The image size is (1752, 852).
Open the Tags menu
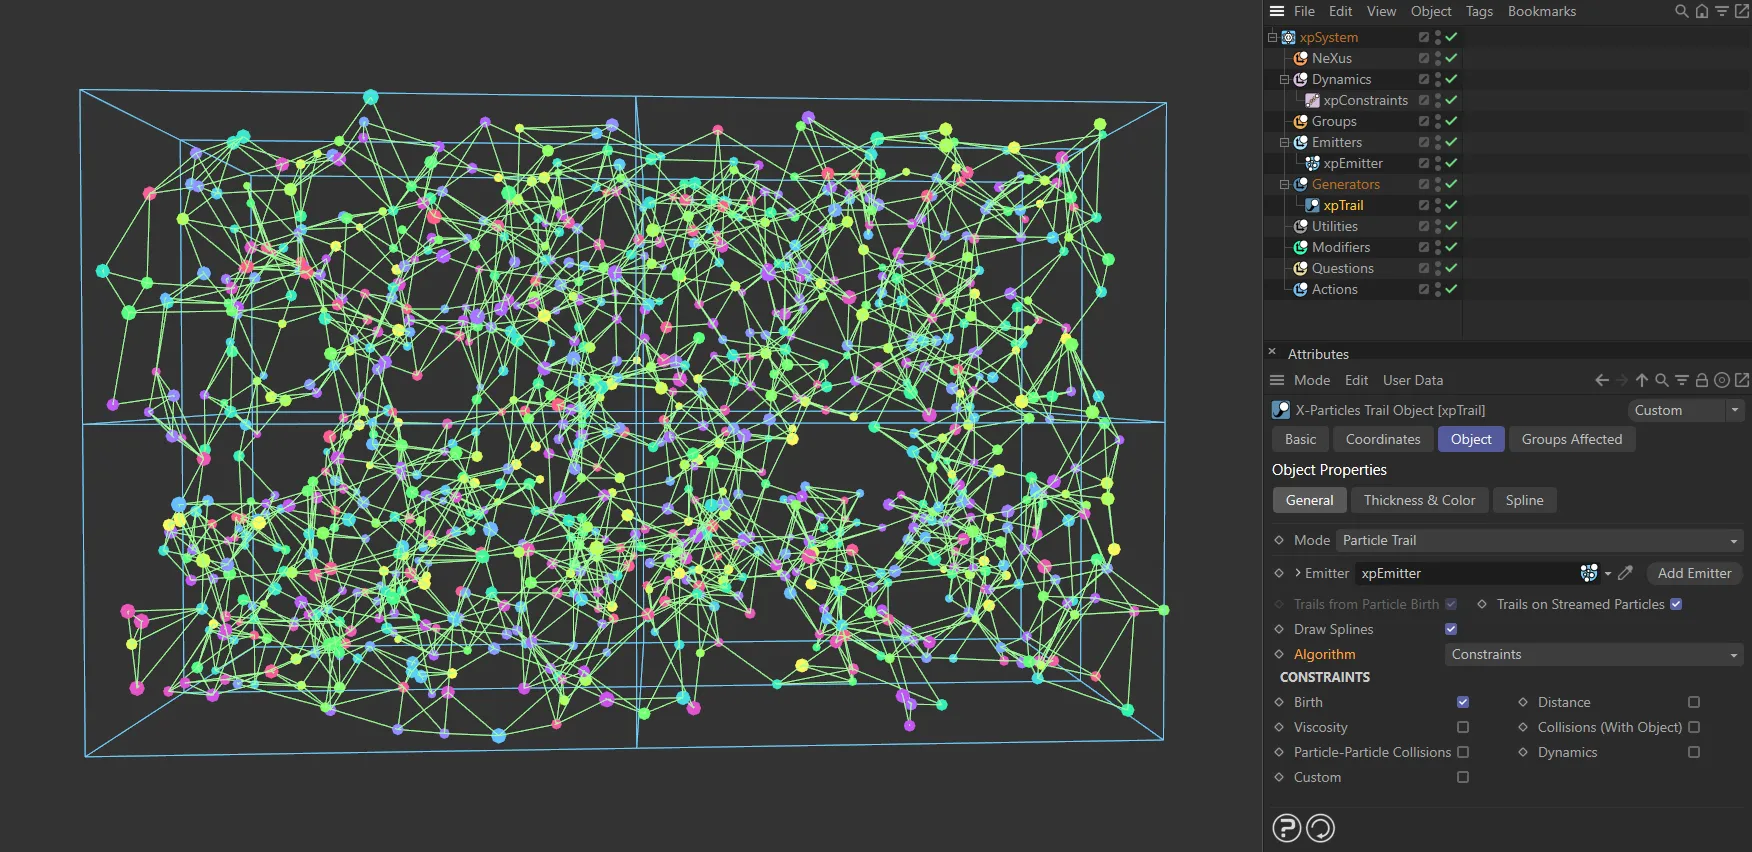click(x=1479, y=11)
